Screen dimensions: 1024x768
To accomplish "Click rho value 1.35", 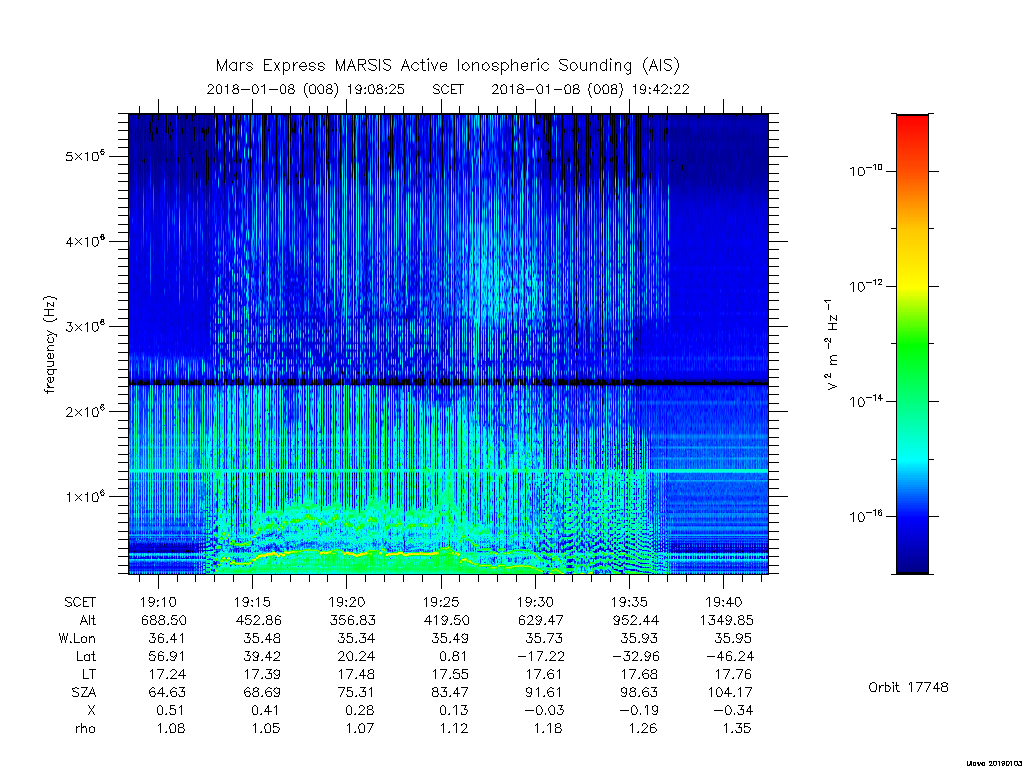I will coord(737,728).
